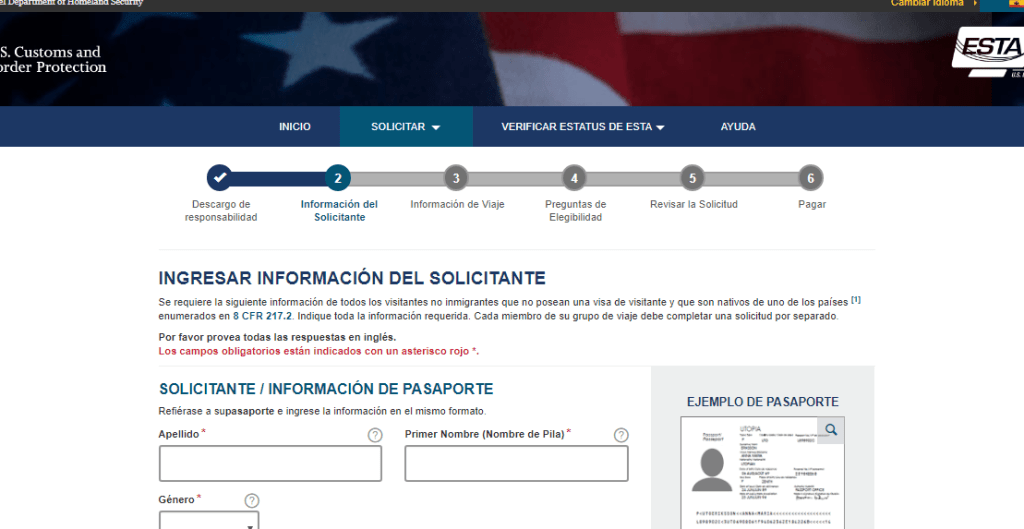Click magnifier icon on passport example
This screenshot has height=529, width=1024.
pyautogui.click(x=831, y=431)
